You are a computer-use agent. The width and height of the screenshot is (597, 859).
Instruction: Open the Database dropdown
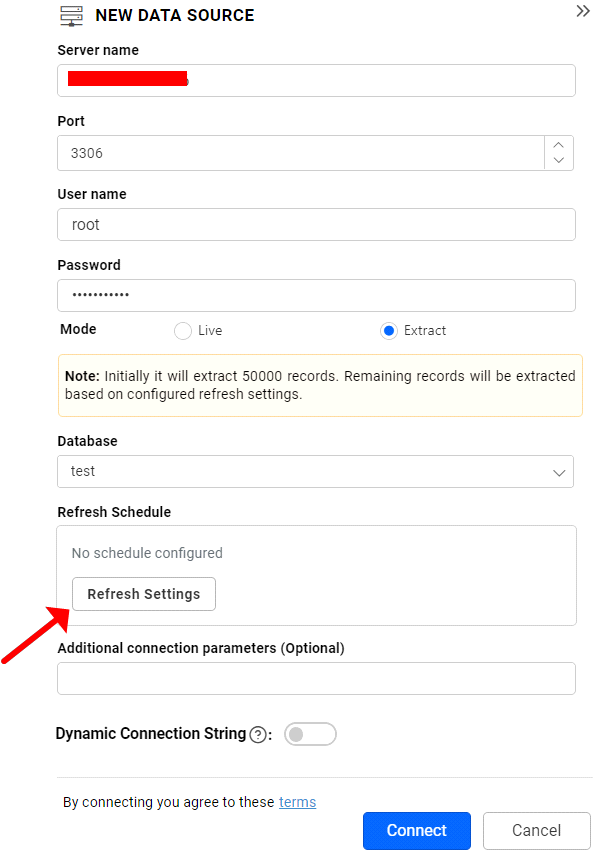[x=563, y=471]
